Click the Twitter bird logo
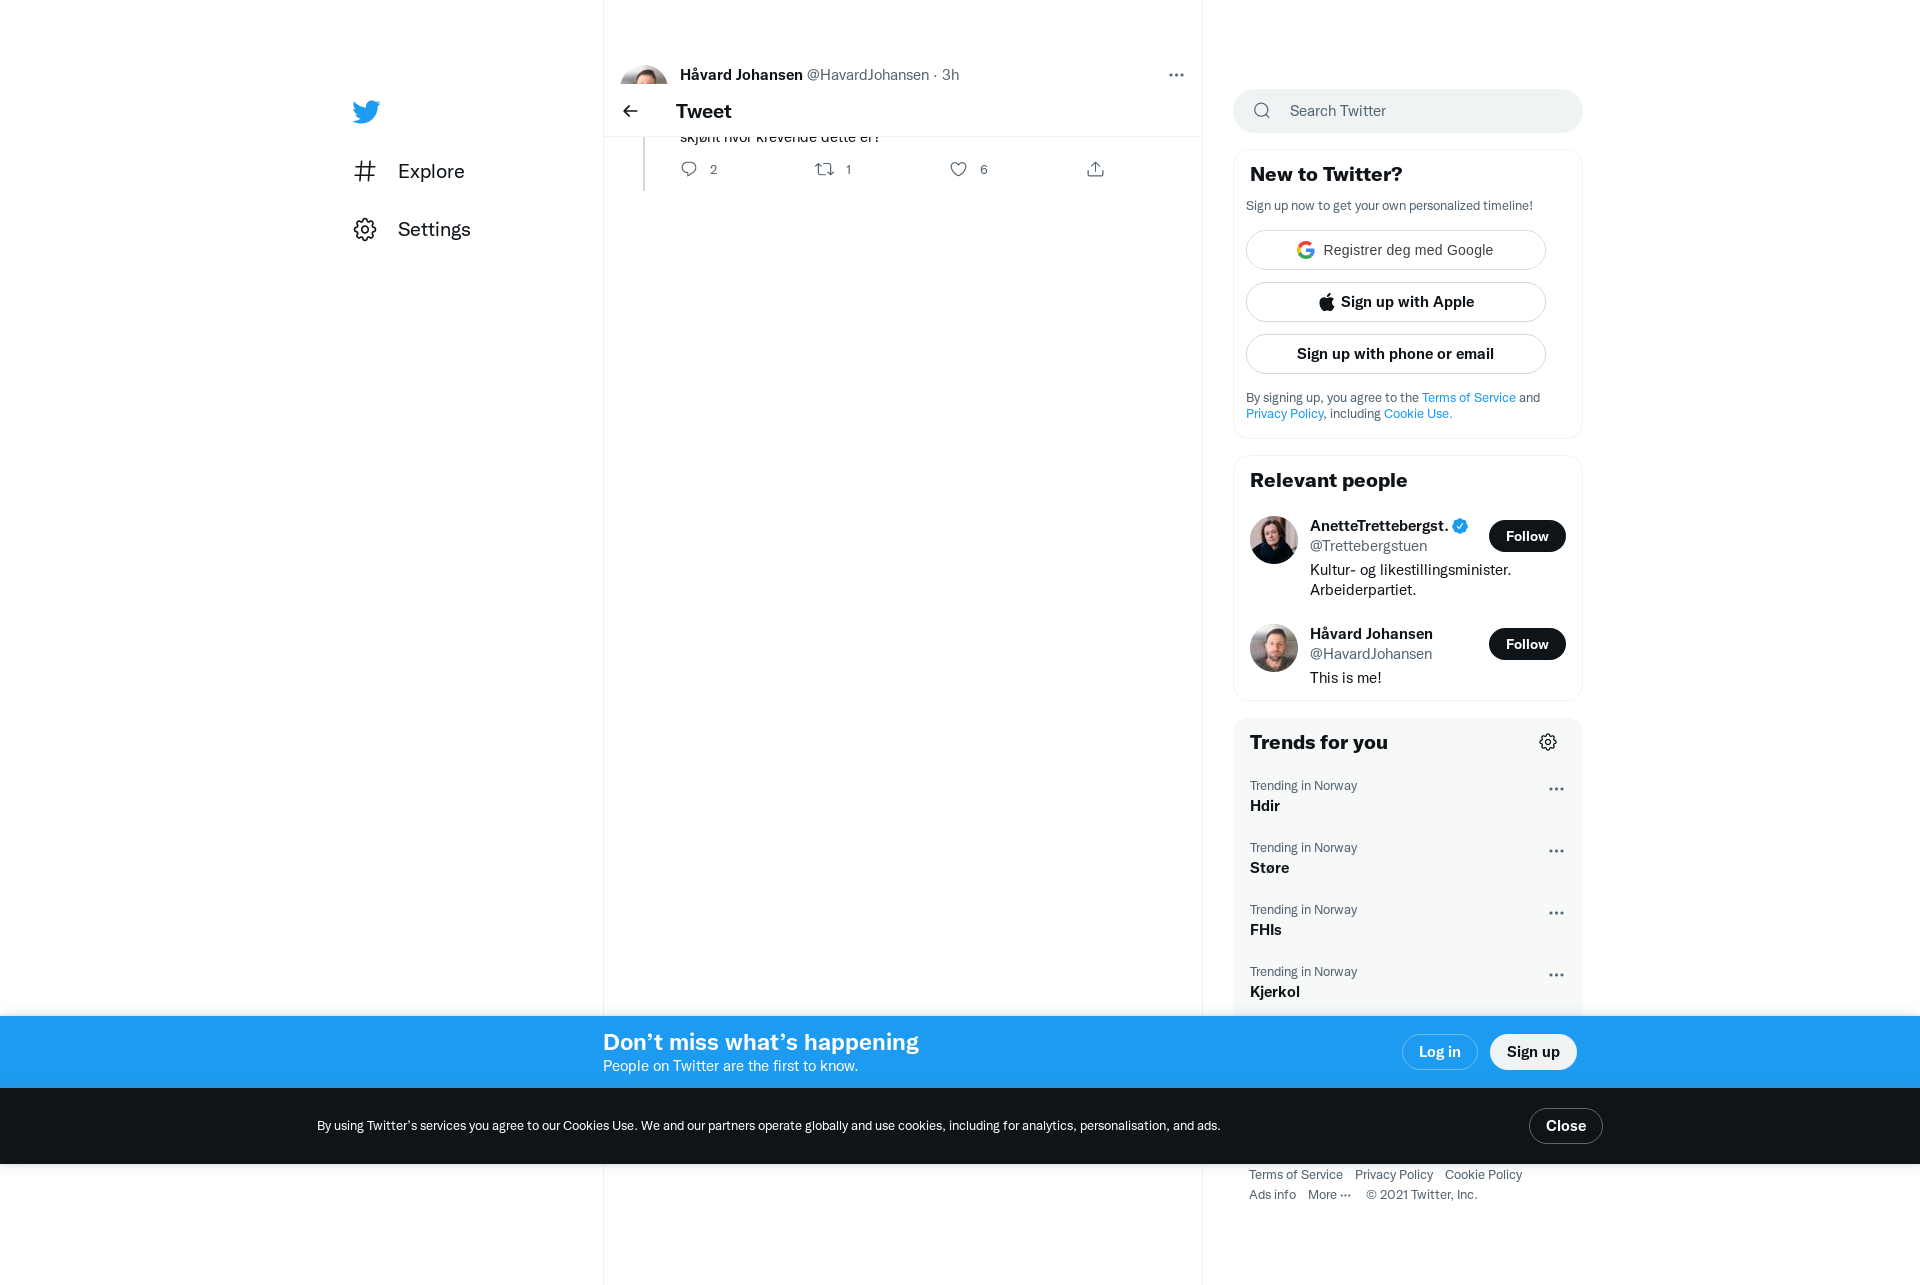The width and height of the screenshot is (1920, 1285). coord(366,111)
